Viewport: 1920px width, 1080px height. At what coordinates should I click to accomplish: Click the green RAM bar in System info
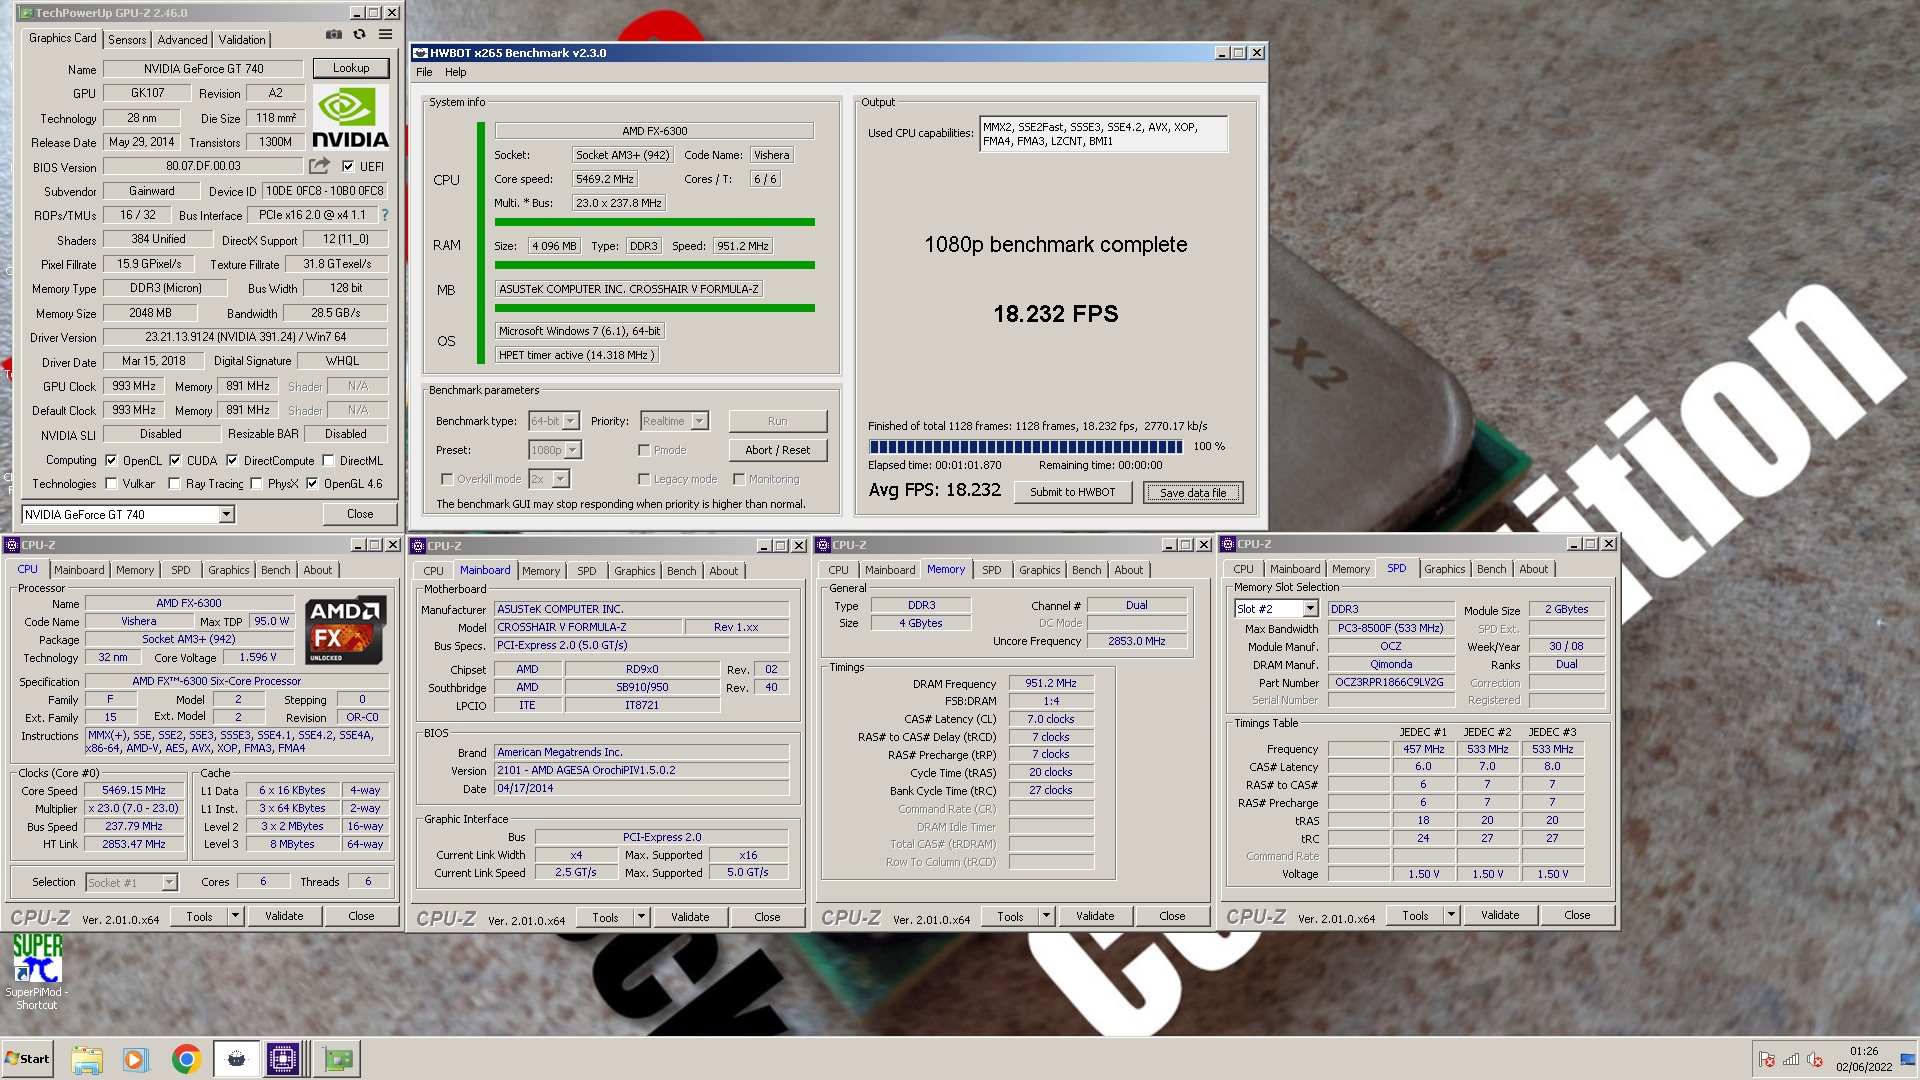(x=654, y=265)
